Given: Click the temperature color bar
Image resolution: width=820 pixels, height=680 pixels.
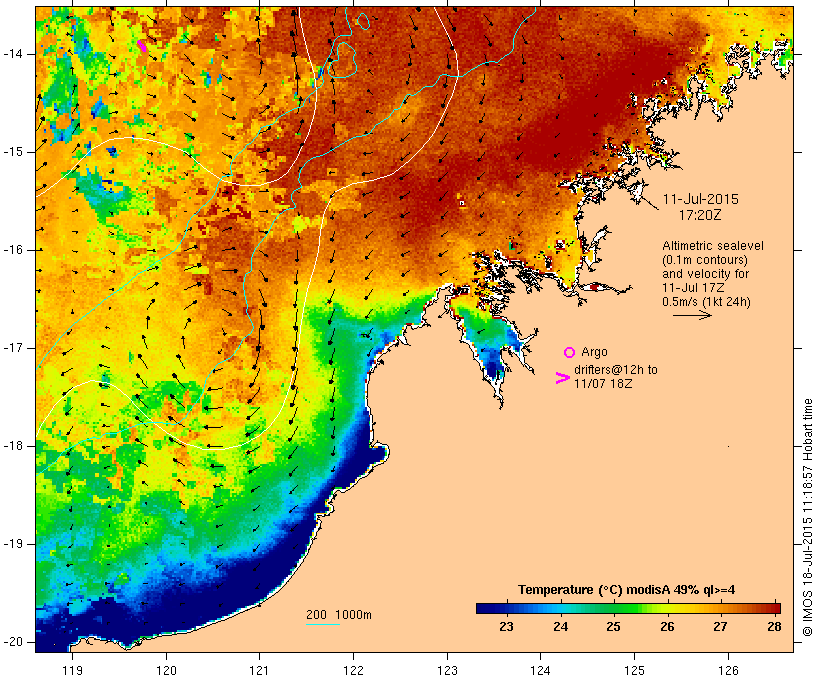Looking at the screenshot, I should point(628,608).
